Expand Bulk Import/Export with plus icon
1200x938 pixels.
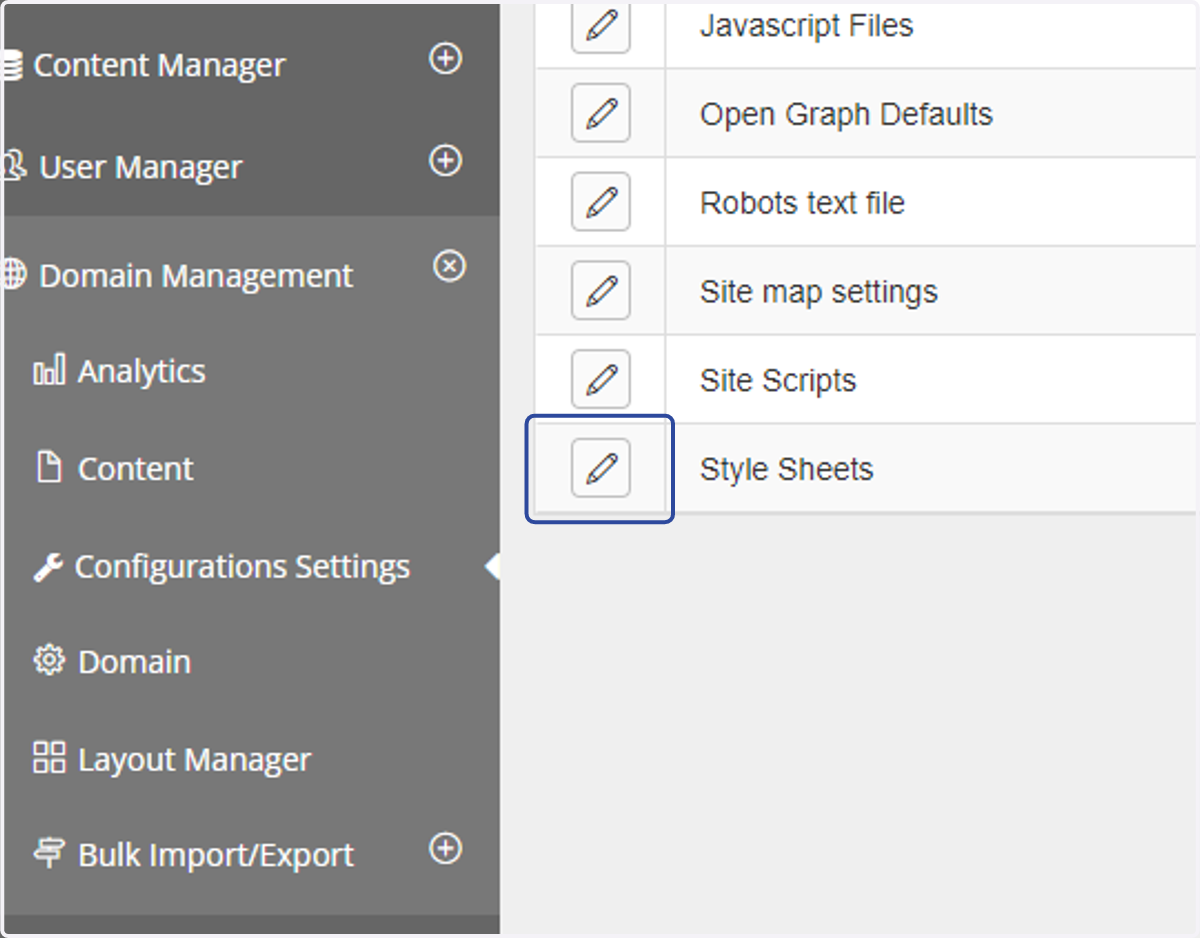pos(445,848)
